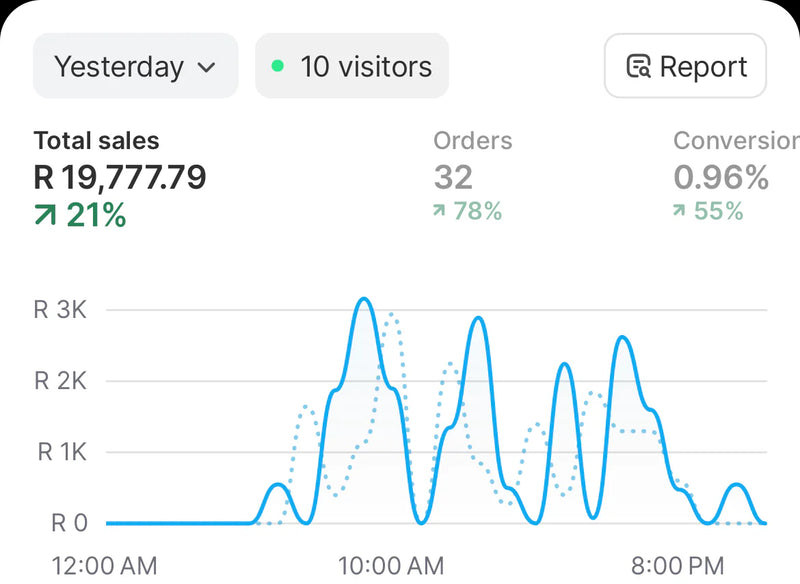Click the 10:00 AM time axis label

pyautogui.click(x=391, y=566)
